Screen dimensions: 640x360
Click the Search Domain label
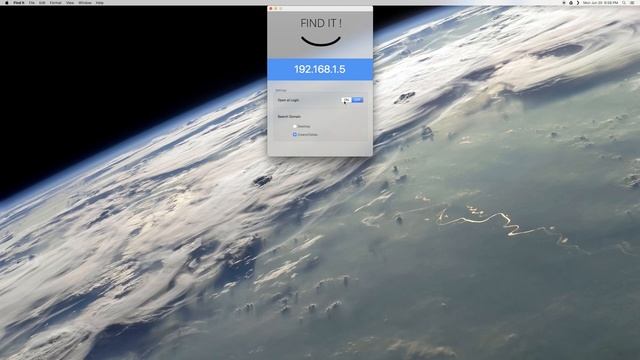click(289, 116)
